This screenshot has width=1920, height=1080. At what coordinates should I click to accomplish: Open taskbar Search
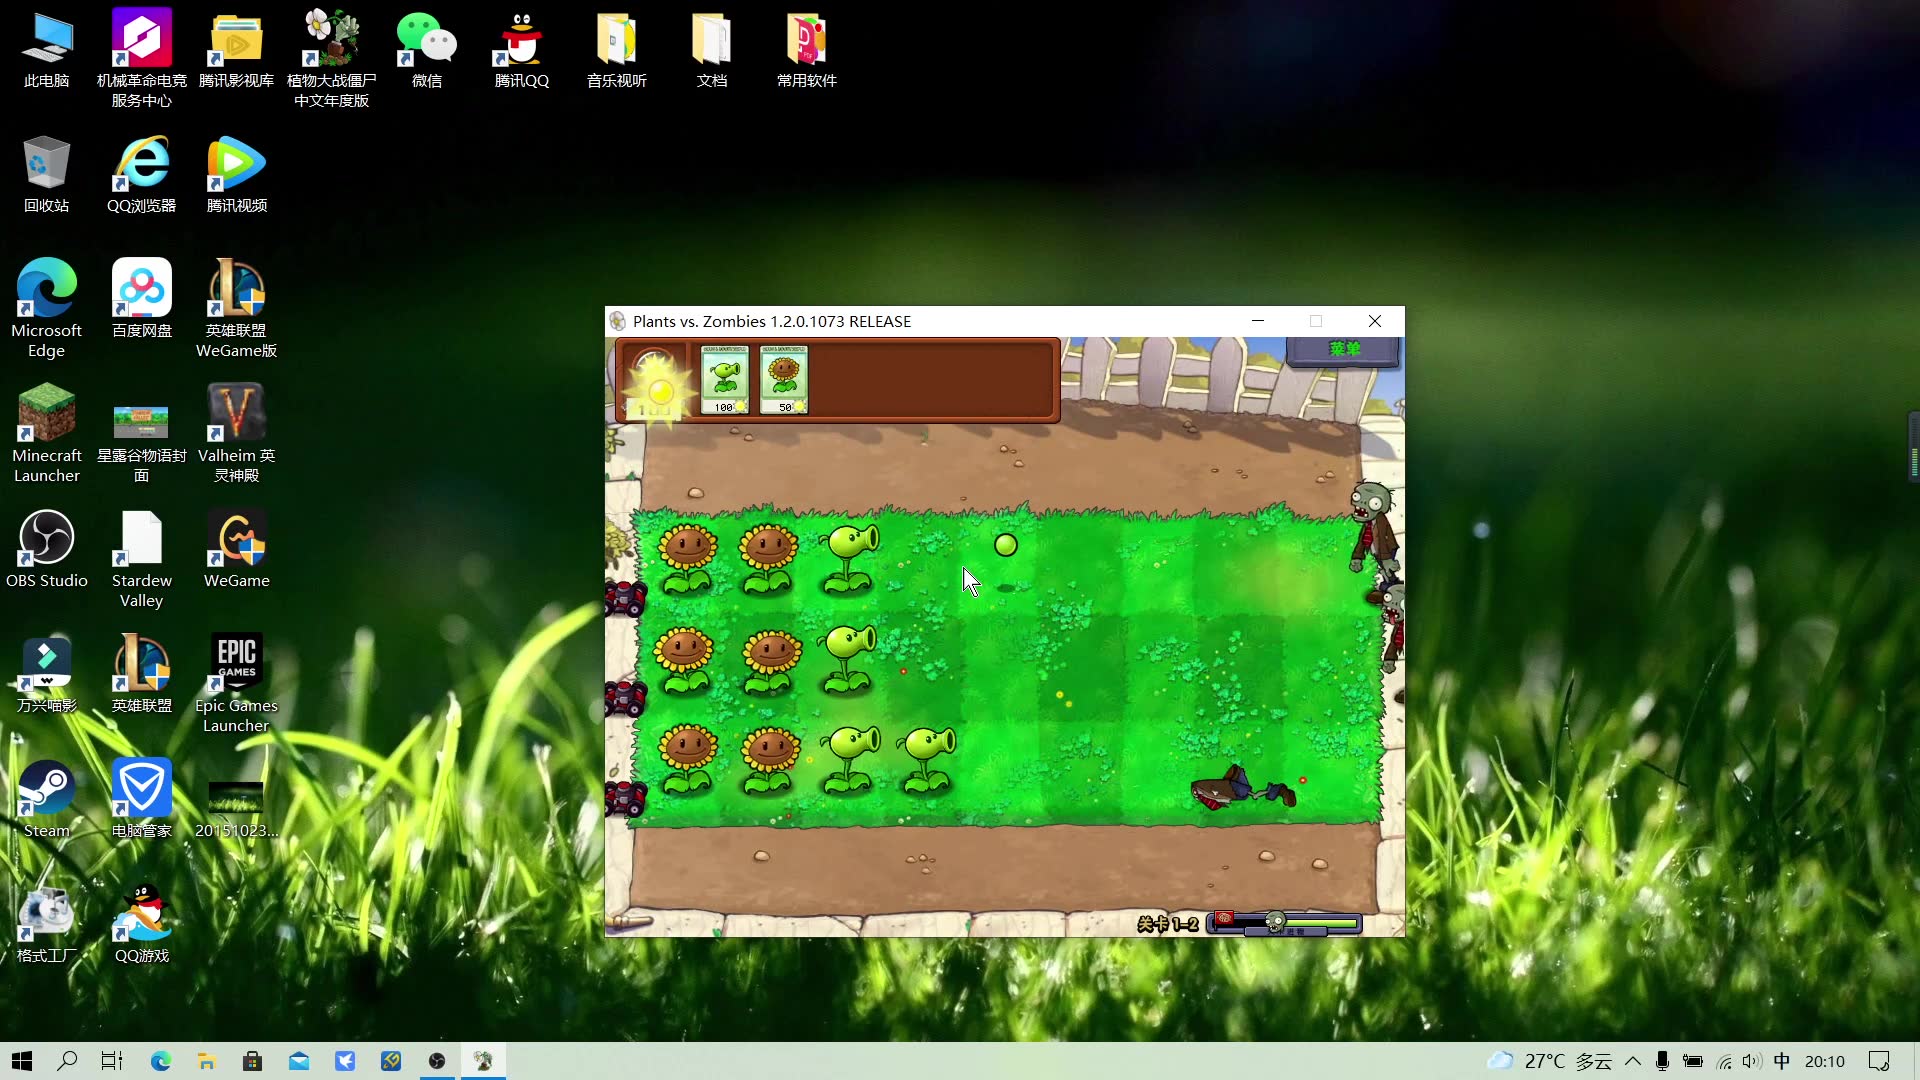[x=67, y=1061]
